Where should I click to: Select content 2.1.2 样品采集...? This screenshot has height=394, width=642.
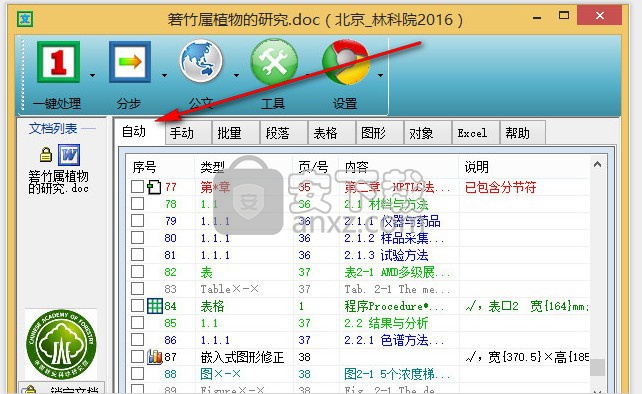pyautogui.click(x=394, y=238)
